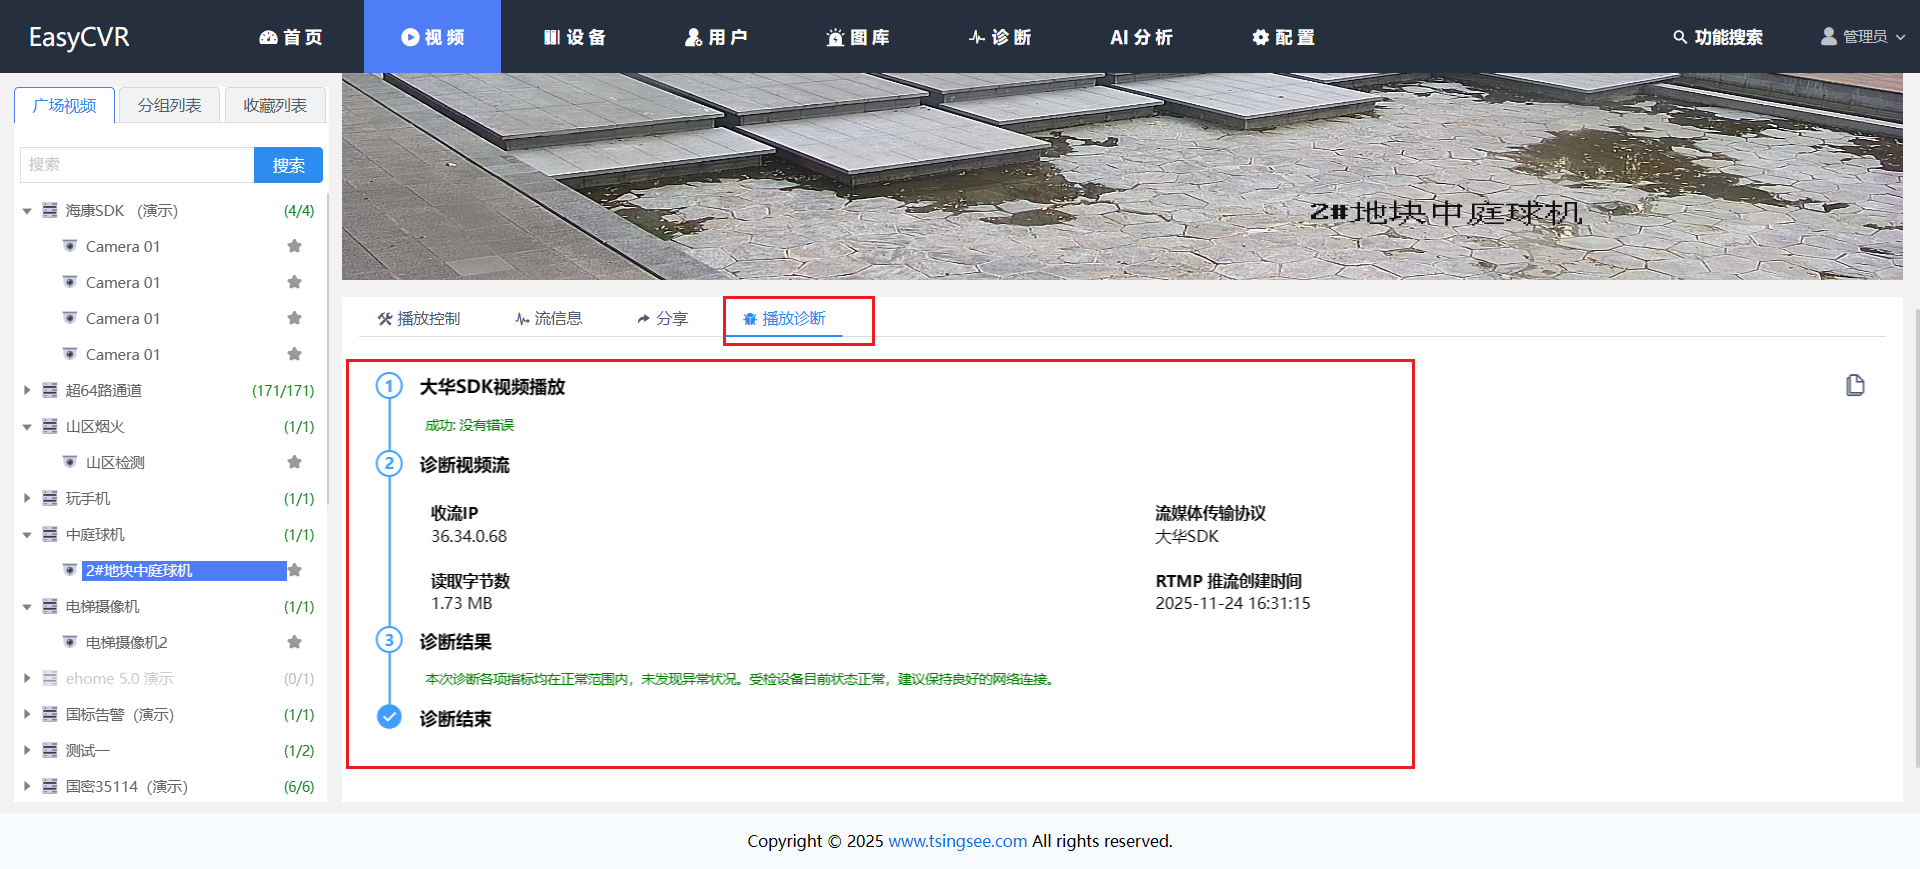
Task: Click the camera icon beside 山区检测
Action: click(x=69, y=462)
